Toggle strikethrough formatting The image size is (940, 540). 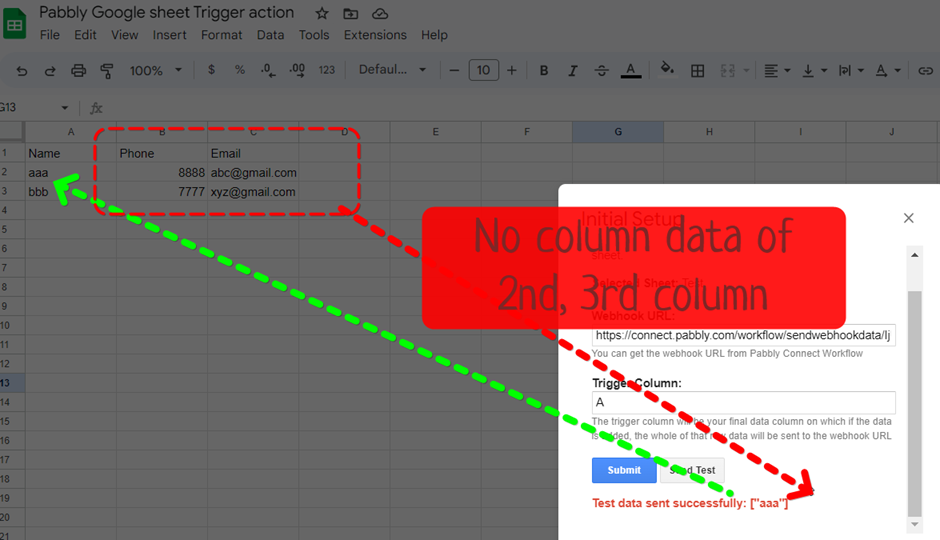tap(601, 71)
